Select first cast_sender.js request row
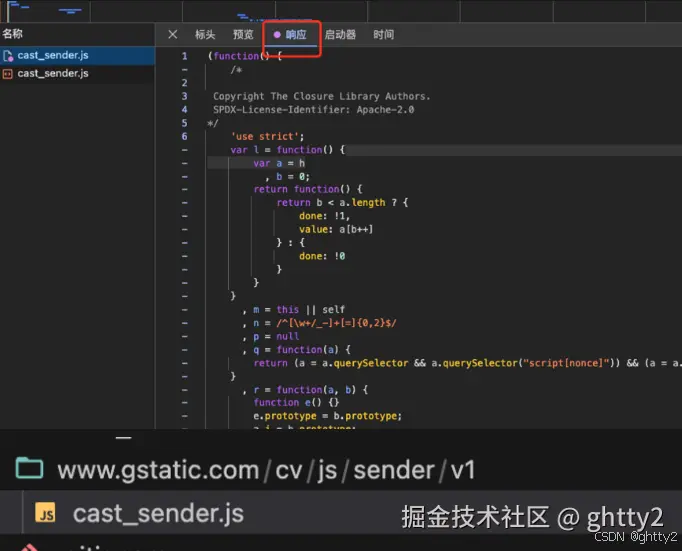 click(x=77, y=55)
